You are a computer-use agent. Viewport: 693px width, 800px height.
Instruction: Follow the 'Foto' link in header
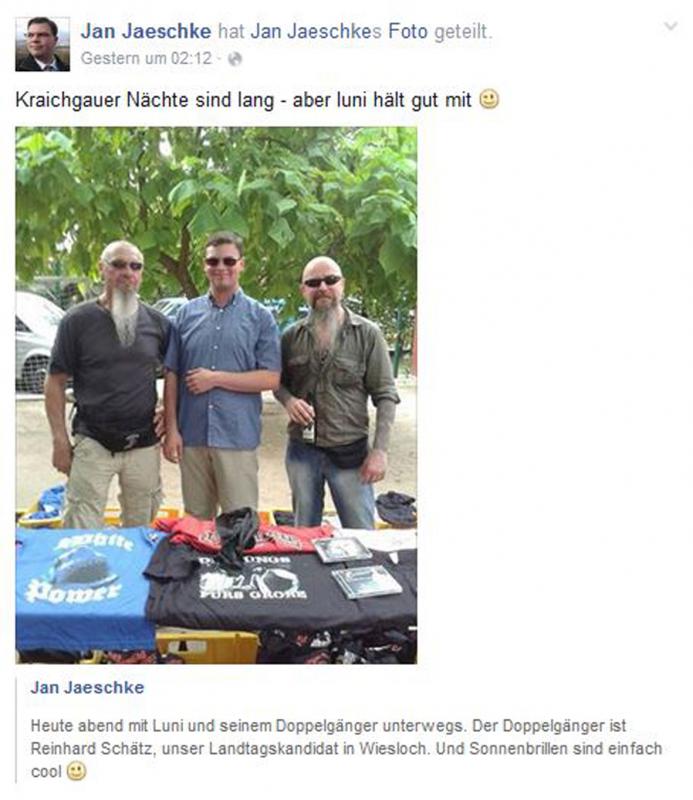[408, 31]
